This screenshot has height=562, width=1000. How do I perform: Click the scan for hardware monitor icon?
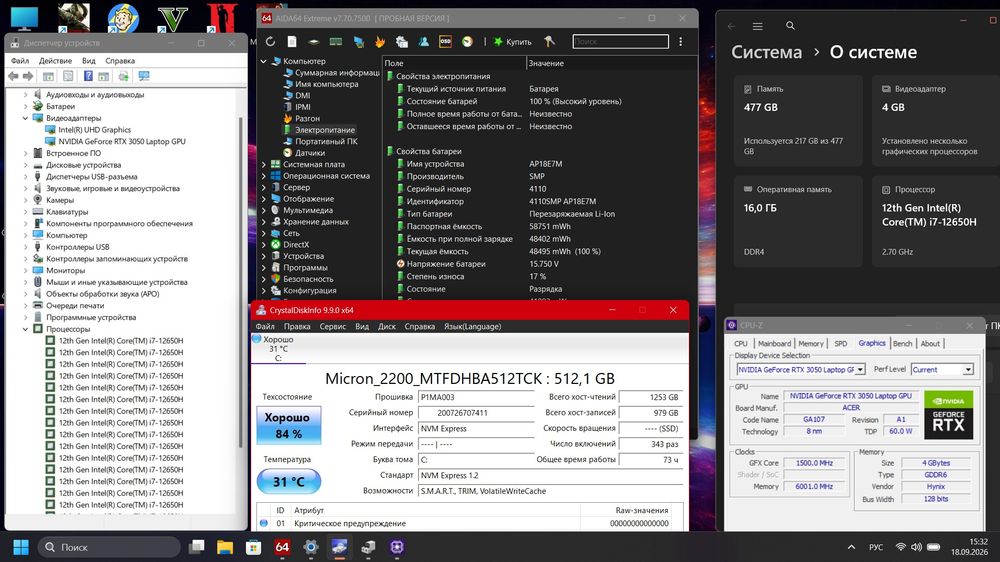tap(144, 76)
